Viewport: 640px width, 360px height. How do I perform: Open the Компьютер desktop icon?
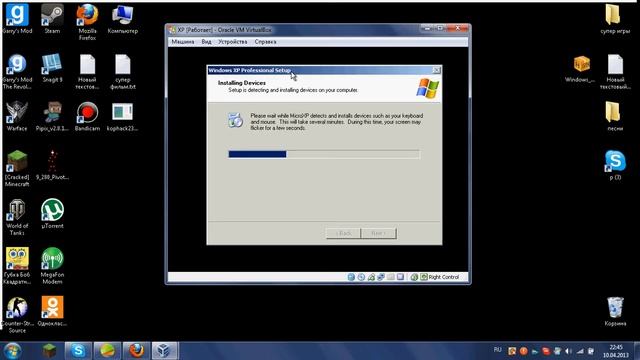click(122, 19)
